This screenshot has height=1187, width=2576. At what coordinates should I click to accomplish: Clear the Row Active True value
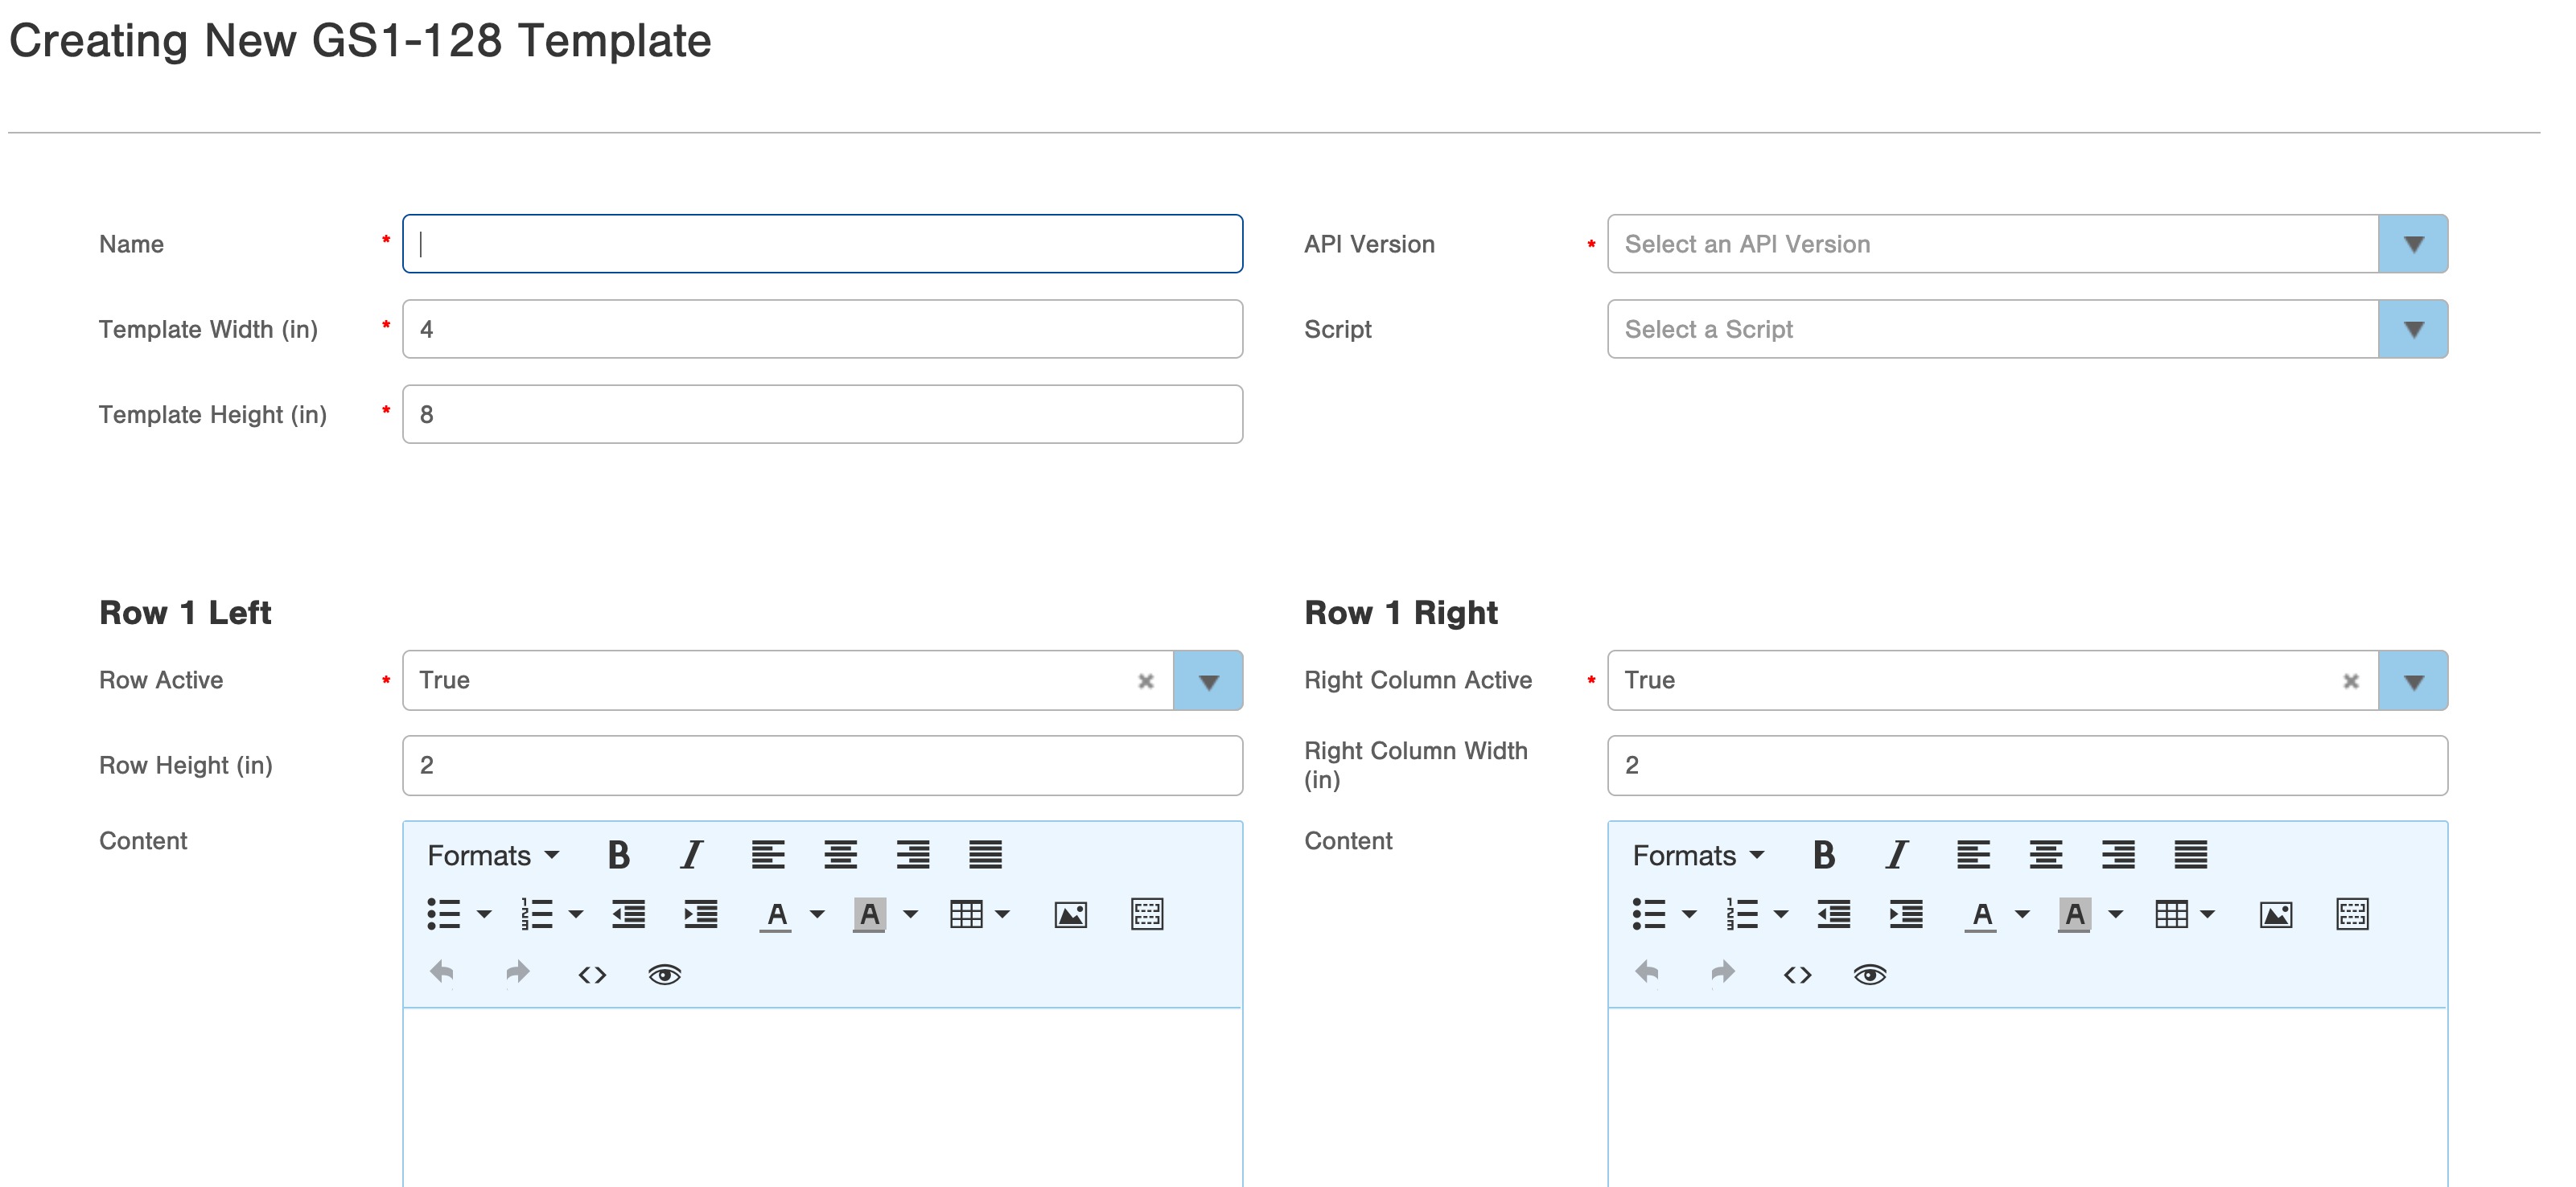pos(1146,681)
